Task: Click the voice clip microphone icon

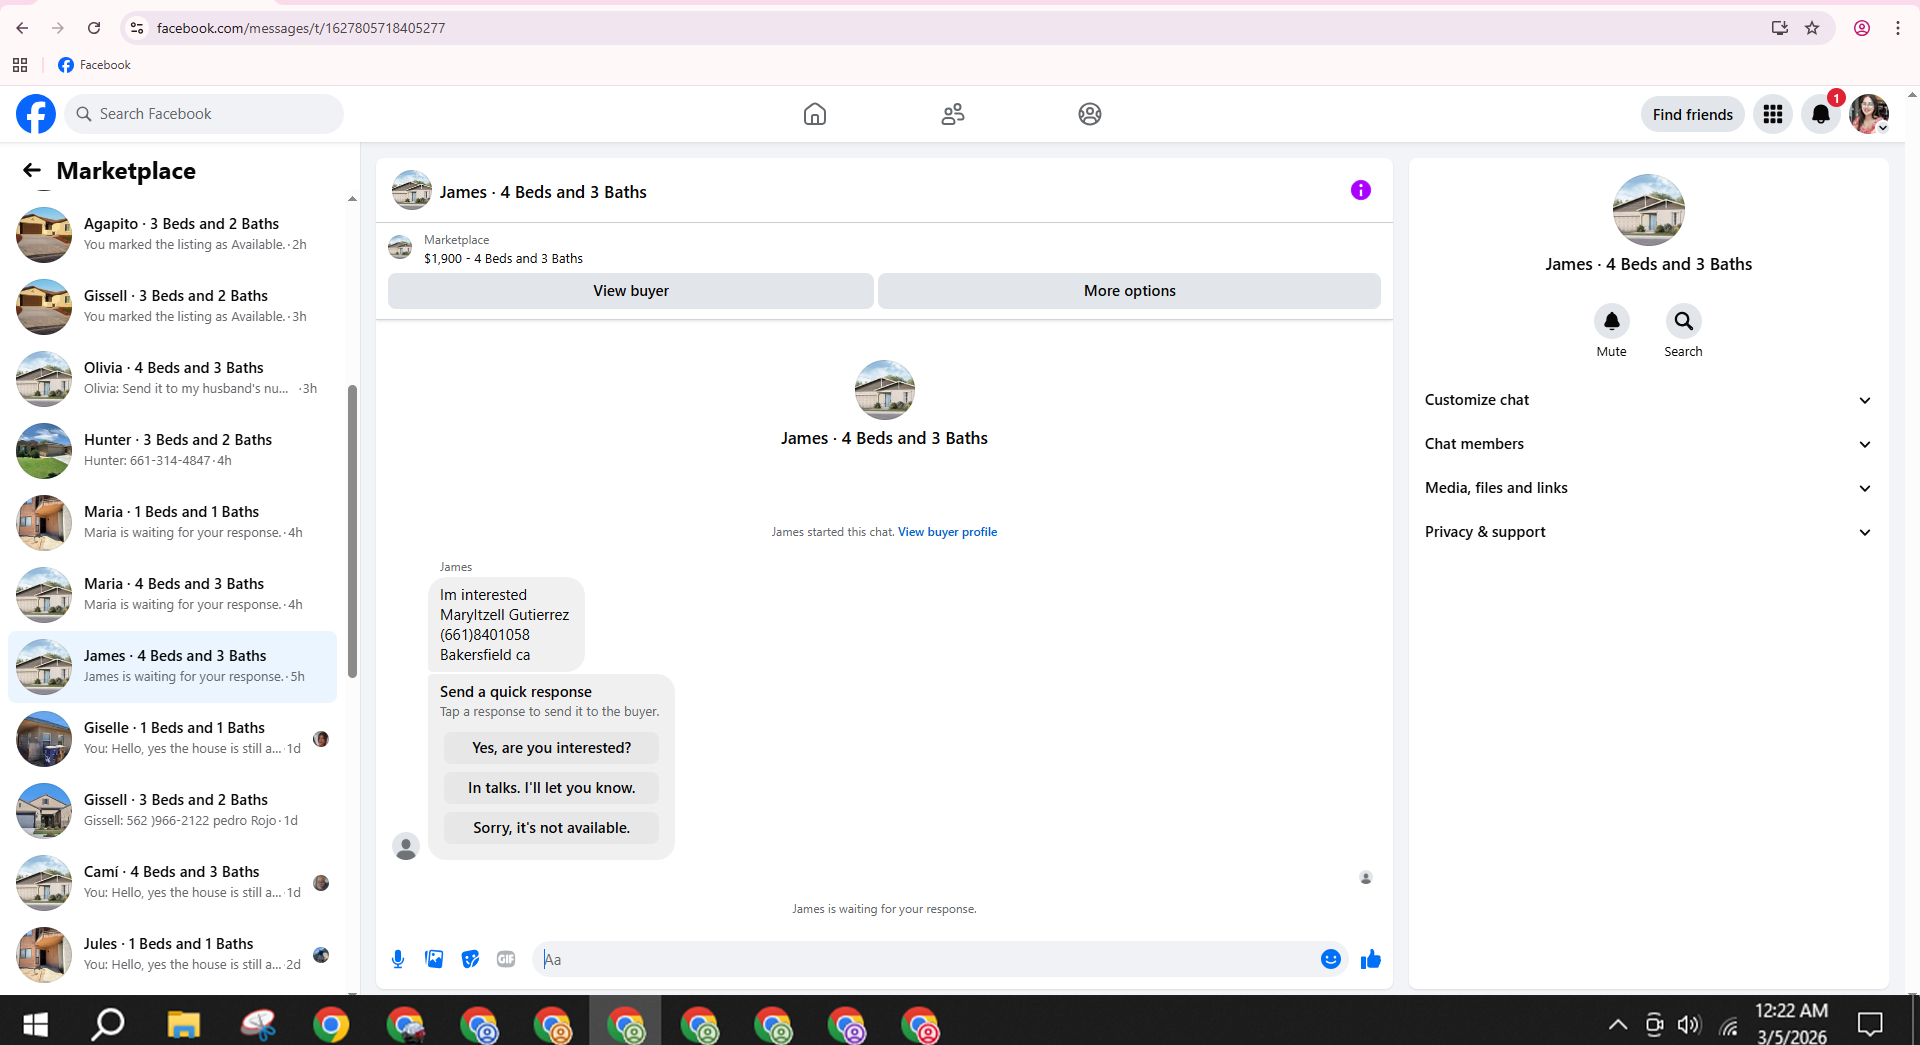Action: [x=398, y=959]
